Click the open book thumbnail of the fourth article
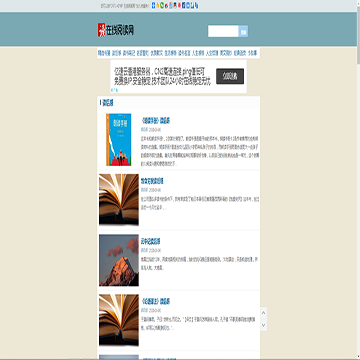The height and width of the screenshot is (360, 360). 119,320
